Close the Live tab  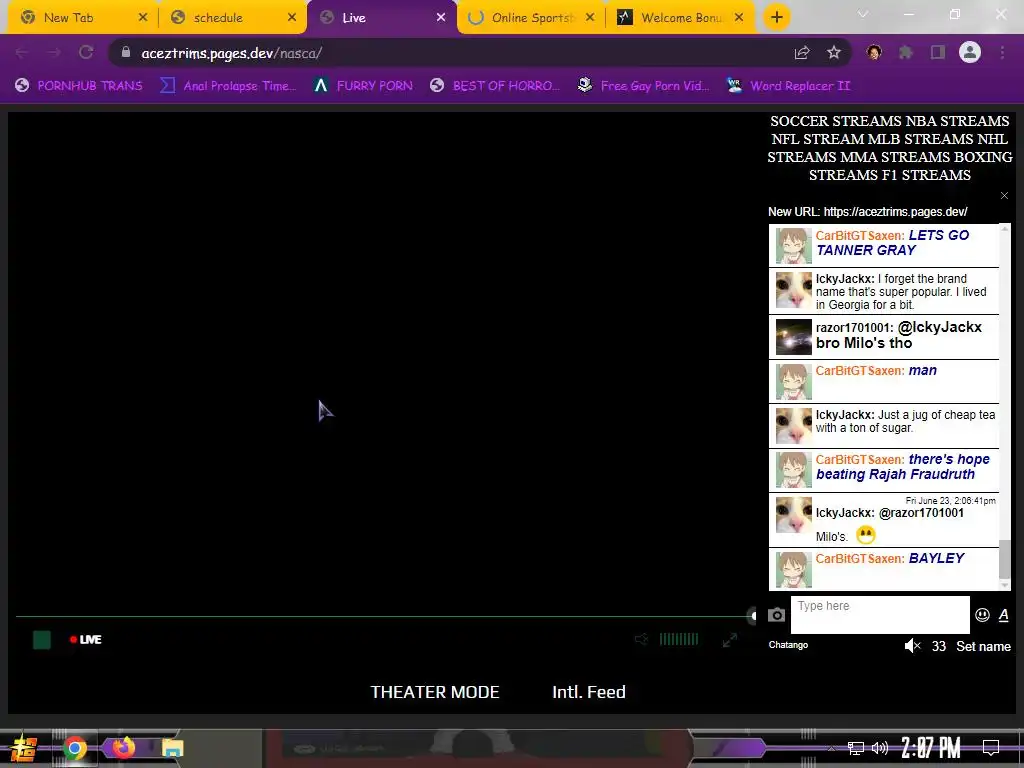pos(441,18)
